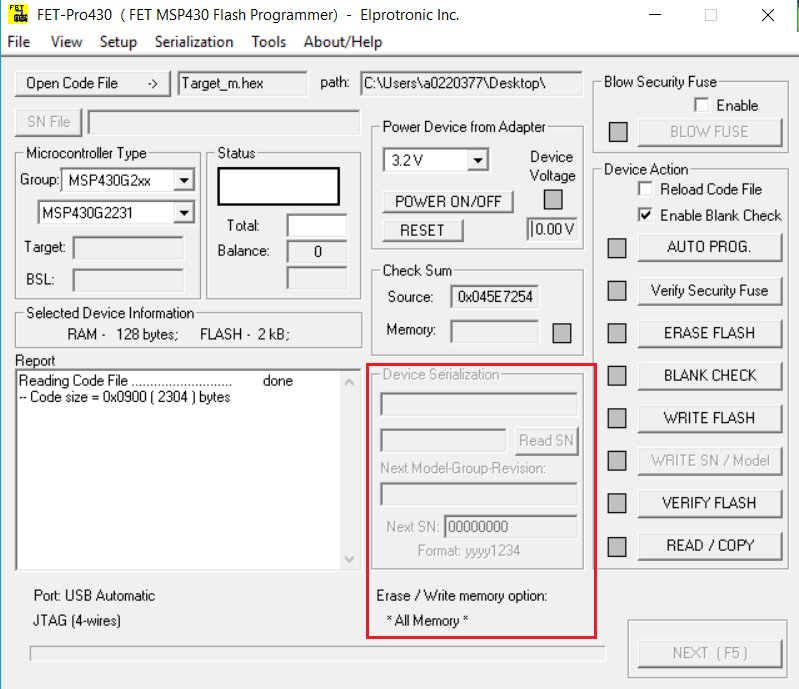Screen dimensions: 799x689
Task: Open the Serialization menu
Action: (194, 42)
